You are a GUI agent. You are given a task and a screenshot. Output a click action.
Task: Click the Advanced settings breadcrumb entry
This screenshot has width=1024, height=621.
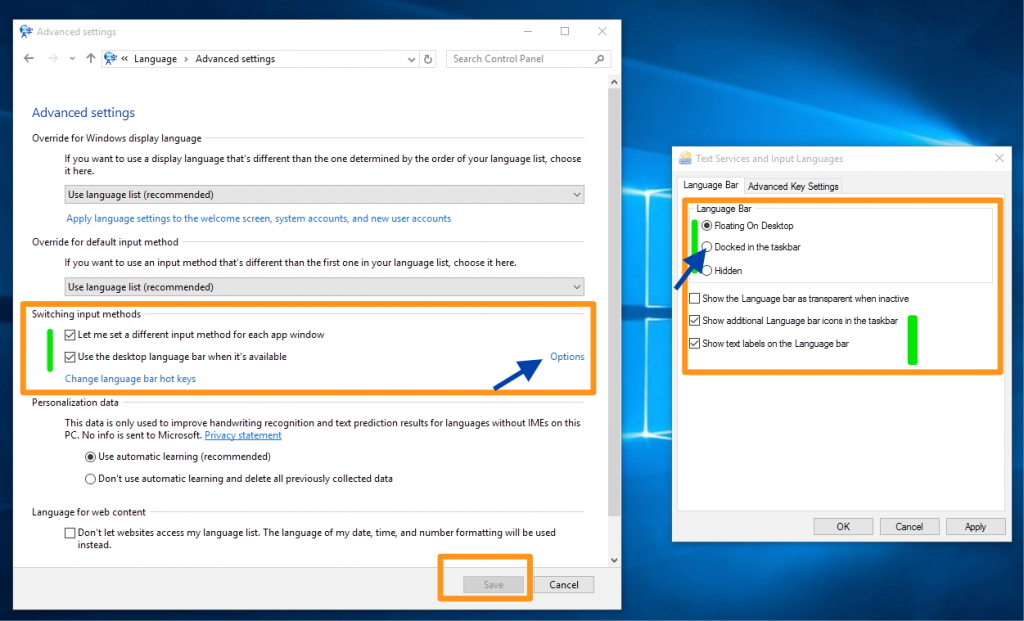click(x=235, y=59)
